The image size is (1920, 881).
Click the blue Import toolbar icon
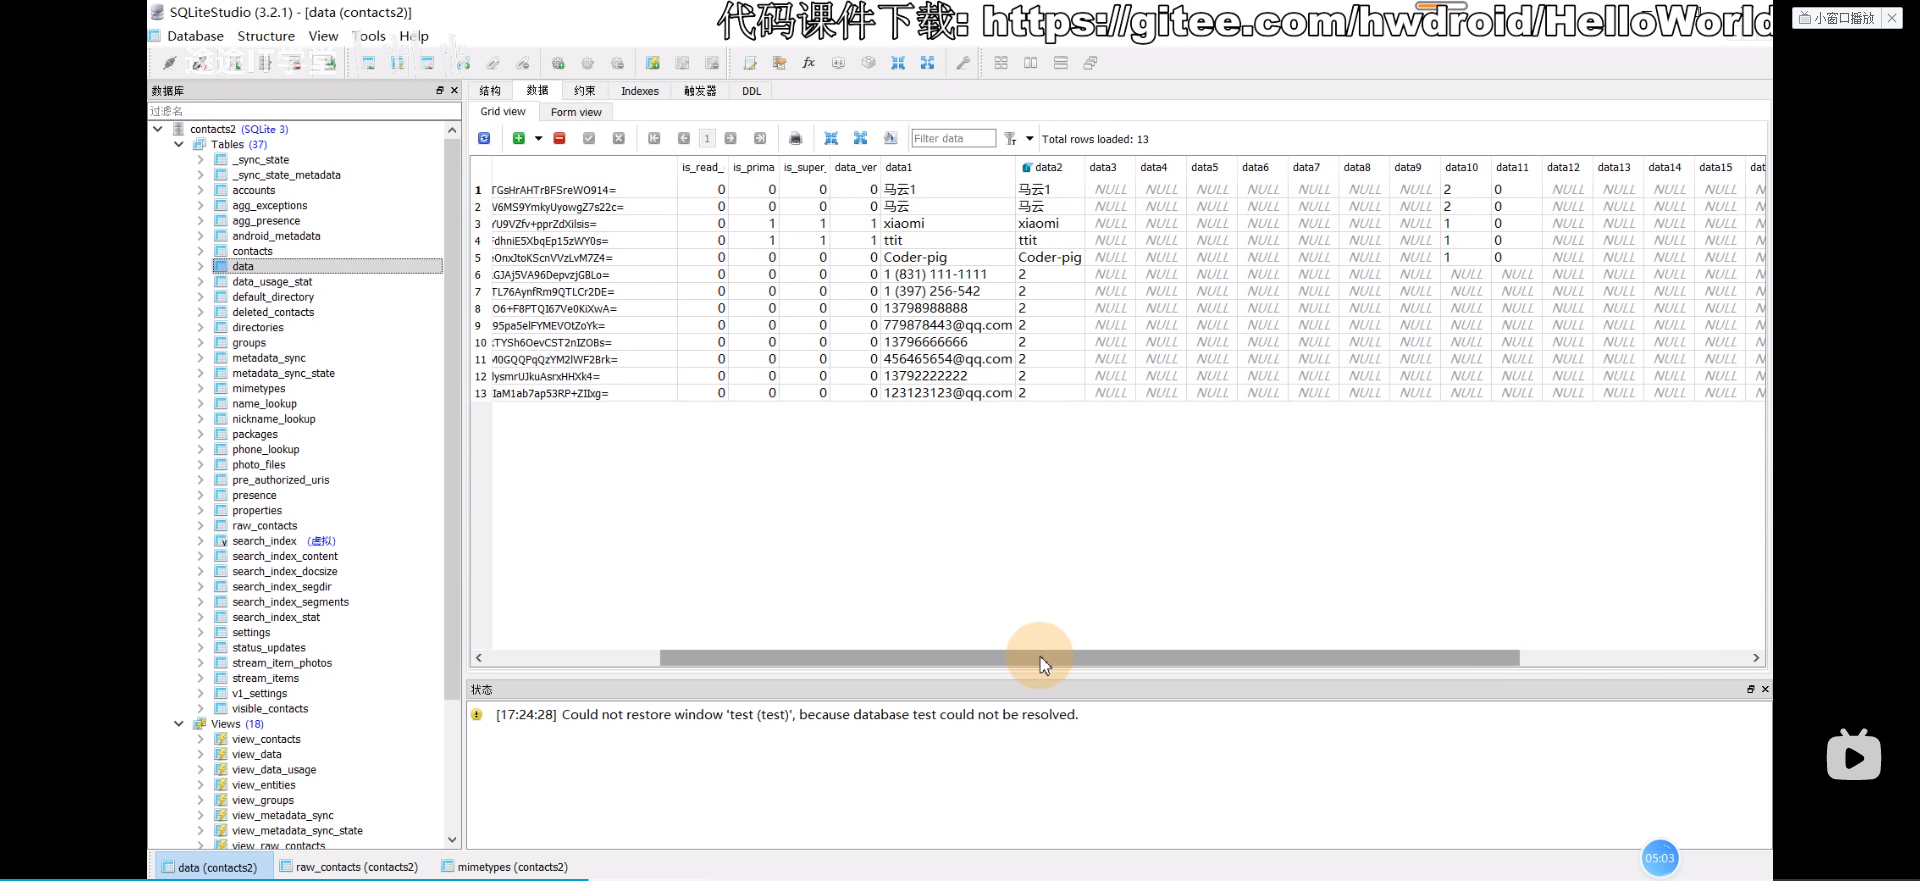click(x=898, y=63)
